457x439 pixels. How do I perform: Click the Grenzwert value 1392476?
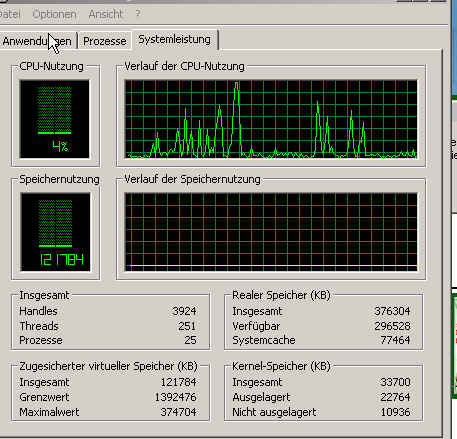(175, 397)
